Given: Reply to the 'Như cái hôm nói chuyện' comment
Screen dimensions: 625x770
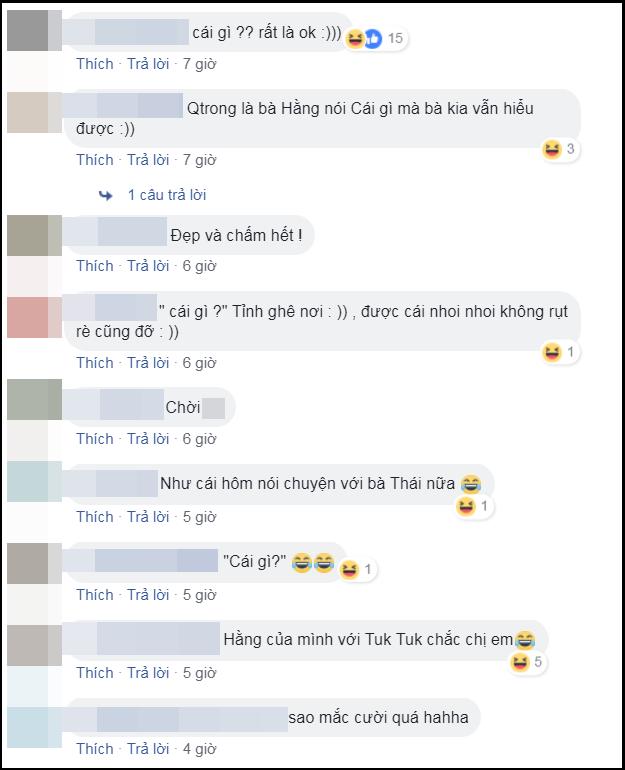Looking at the screenshot, I should 148,517.
